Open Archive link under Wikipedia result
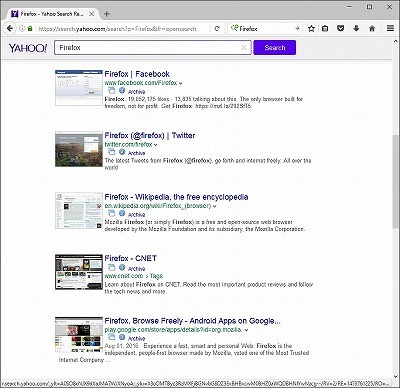 coord(137,214)
